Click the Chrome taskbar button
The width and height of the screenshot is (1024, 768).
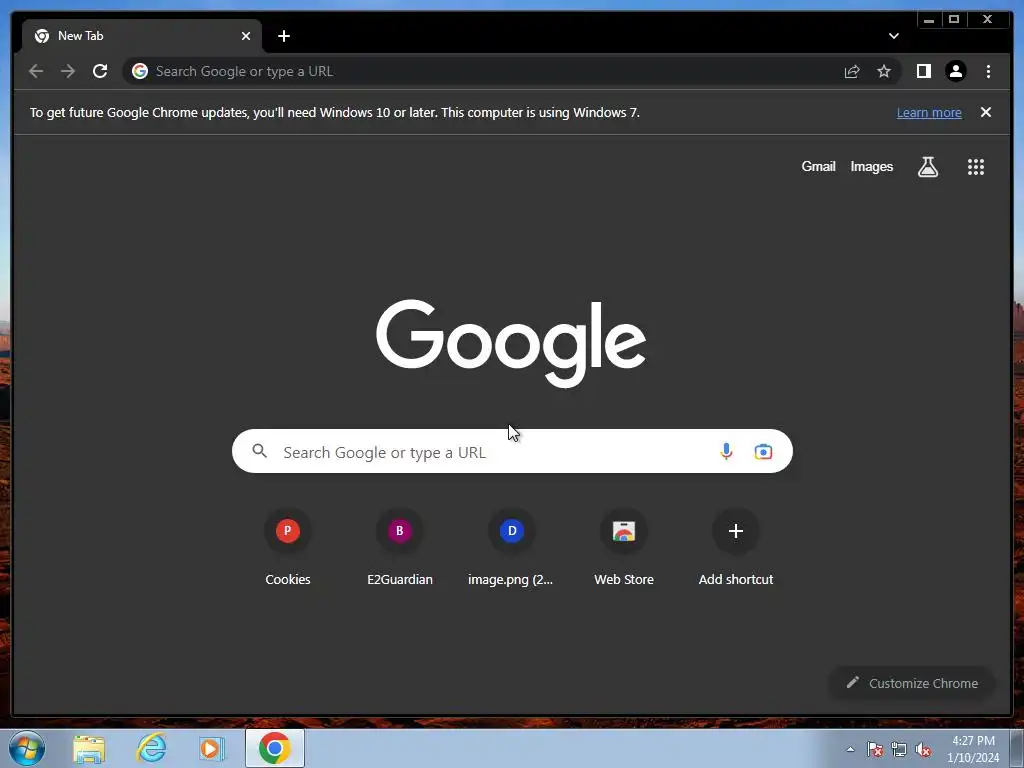274,748
